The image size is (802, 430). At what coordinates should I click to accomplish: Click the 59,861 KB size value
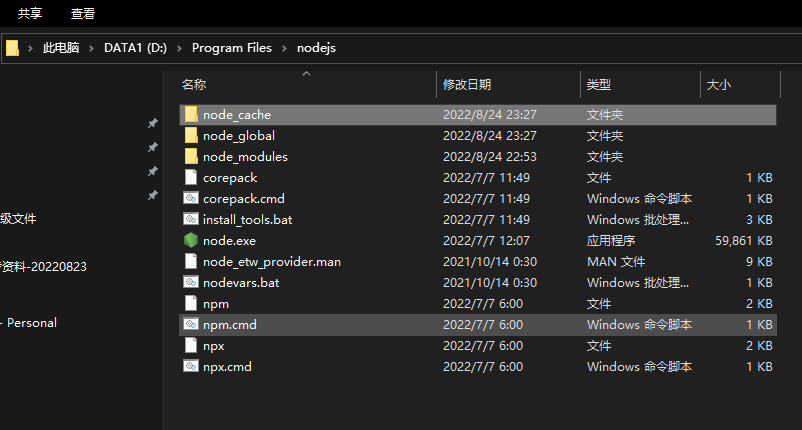click(744, 241)
